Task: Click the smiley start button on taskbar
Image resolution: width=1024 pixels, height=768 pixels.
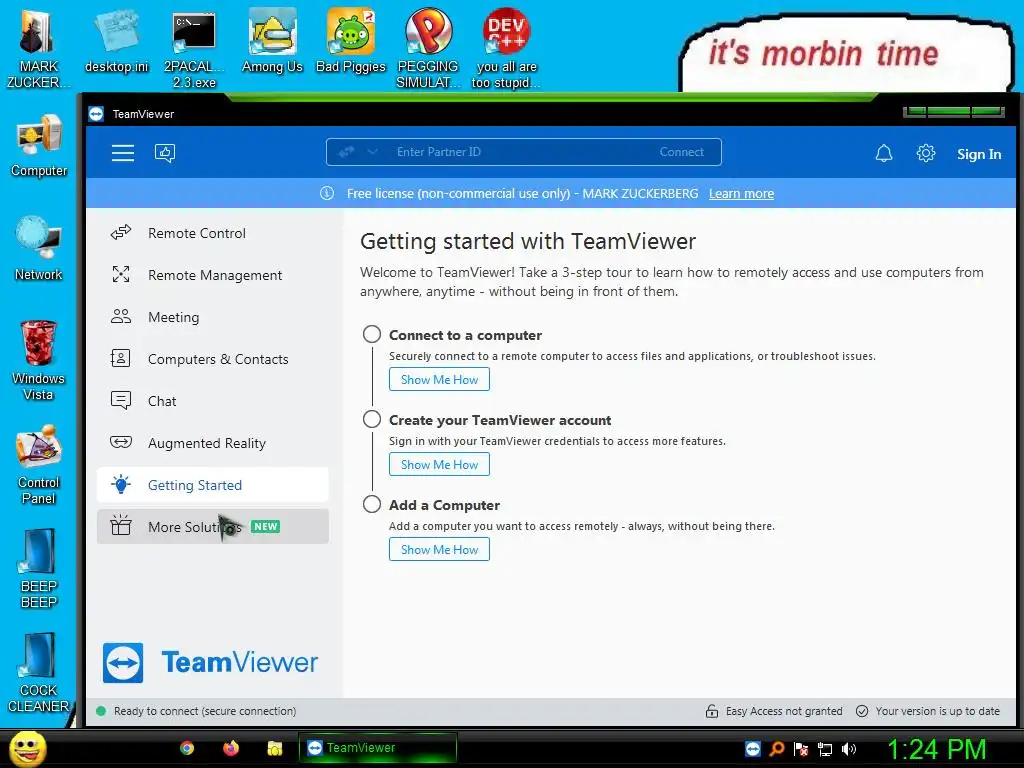Action: pyautogui.click(x=28, y=748)
